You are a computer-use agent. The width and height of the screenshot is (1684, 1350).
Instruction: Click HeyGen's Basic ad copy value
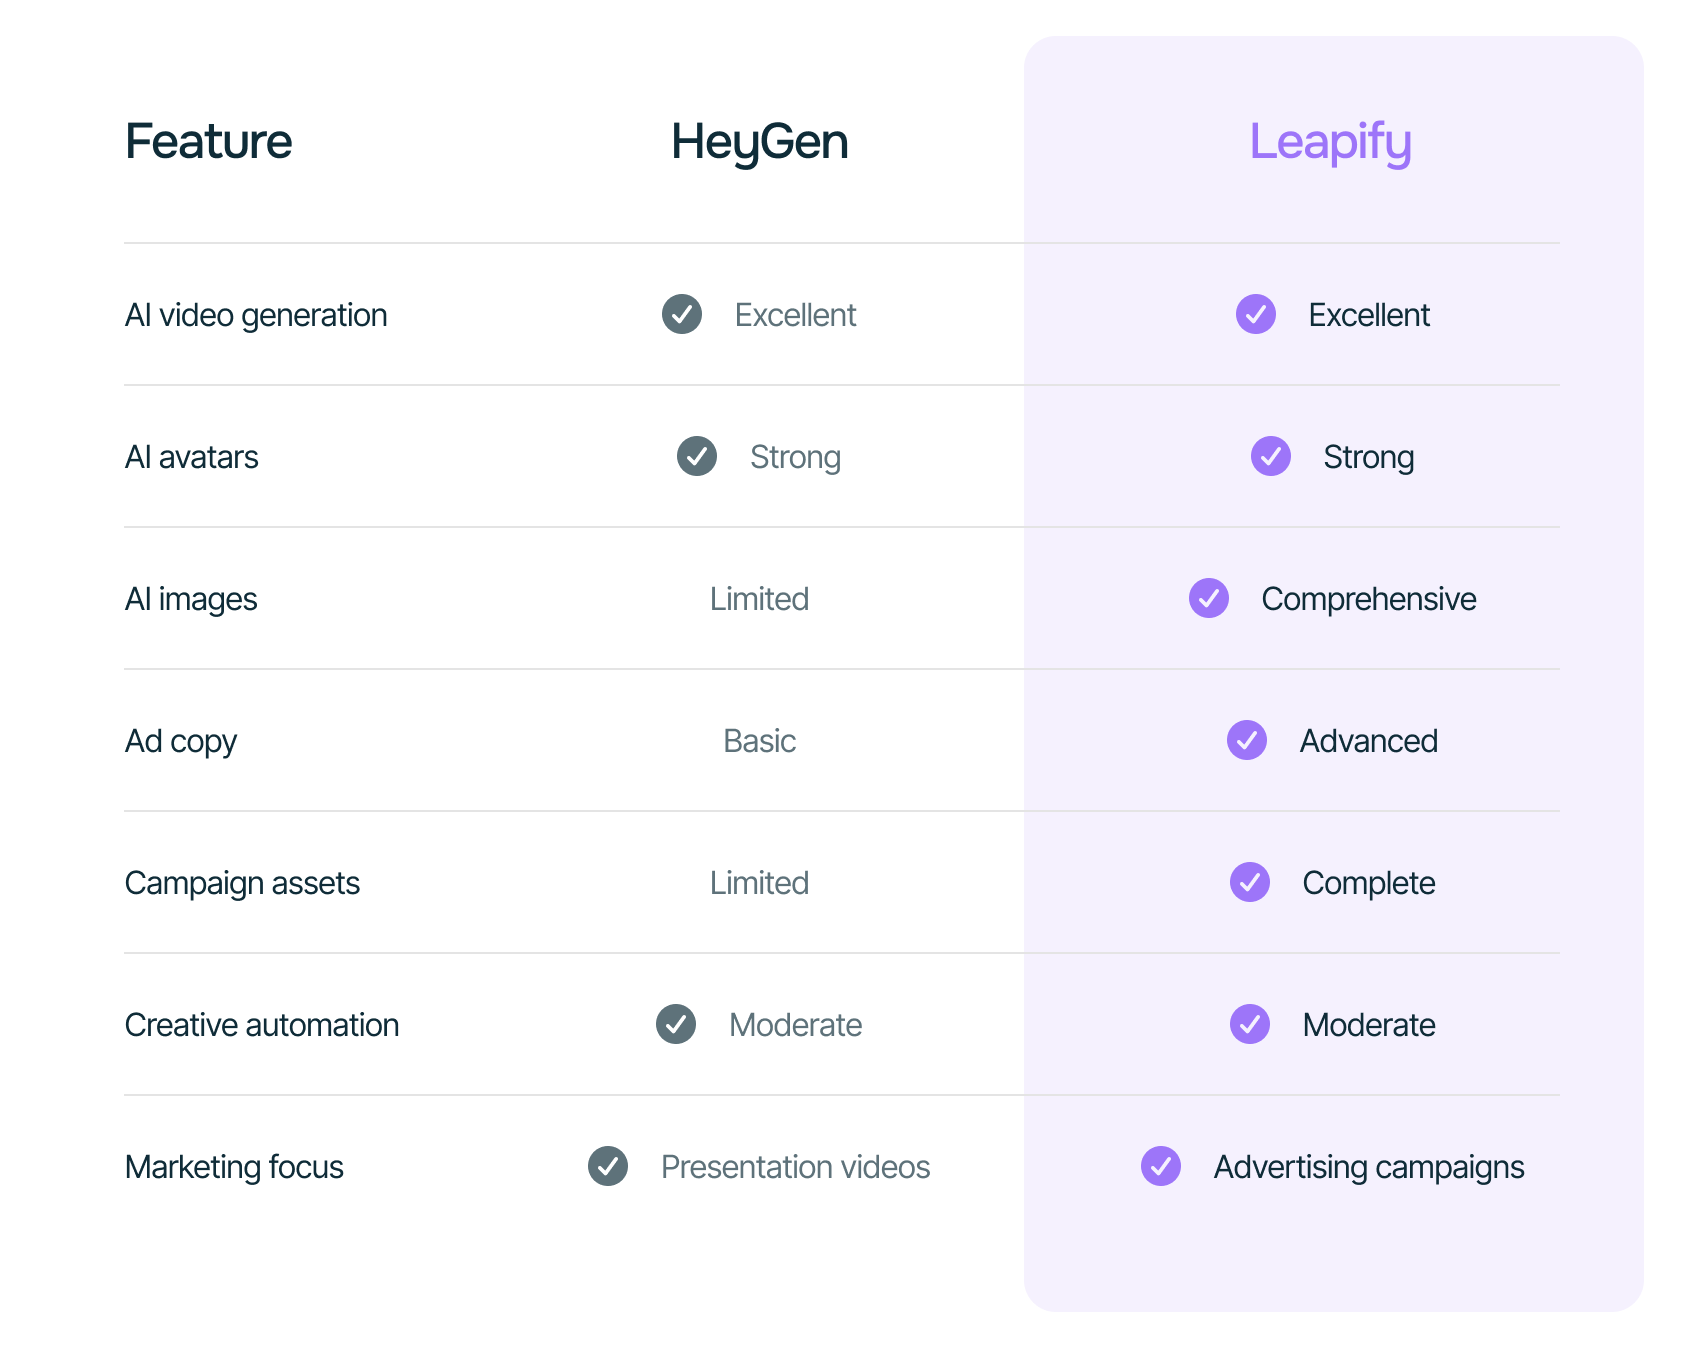pyautogui.click(x=760, y=741)
